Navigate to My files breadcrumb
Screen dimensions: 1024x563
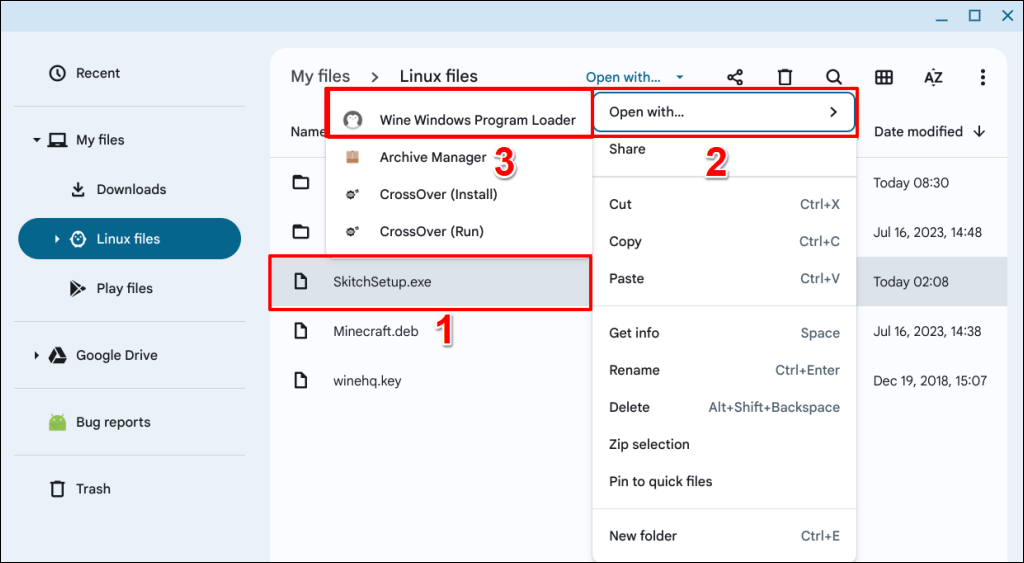point(320,76)
